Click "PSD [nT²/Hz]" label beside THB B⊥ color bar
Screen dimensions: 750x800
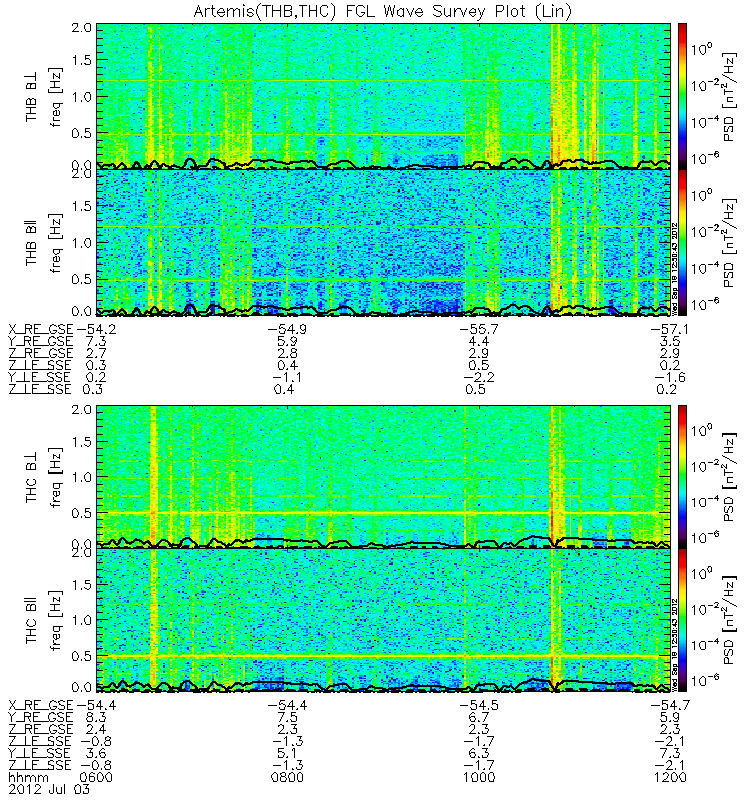[730, 97]
